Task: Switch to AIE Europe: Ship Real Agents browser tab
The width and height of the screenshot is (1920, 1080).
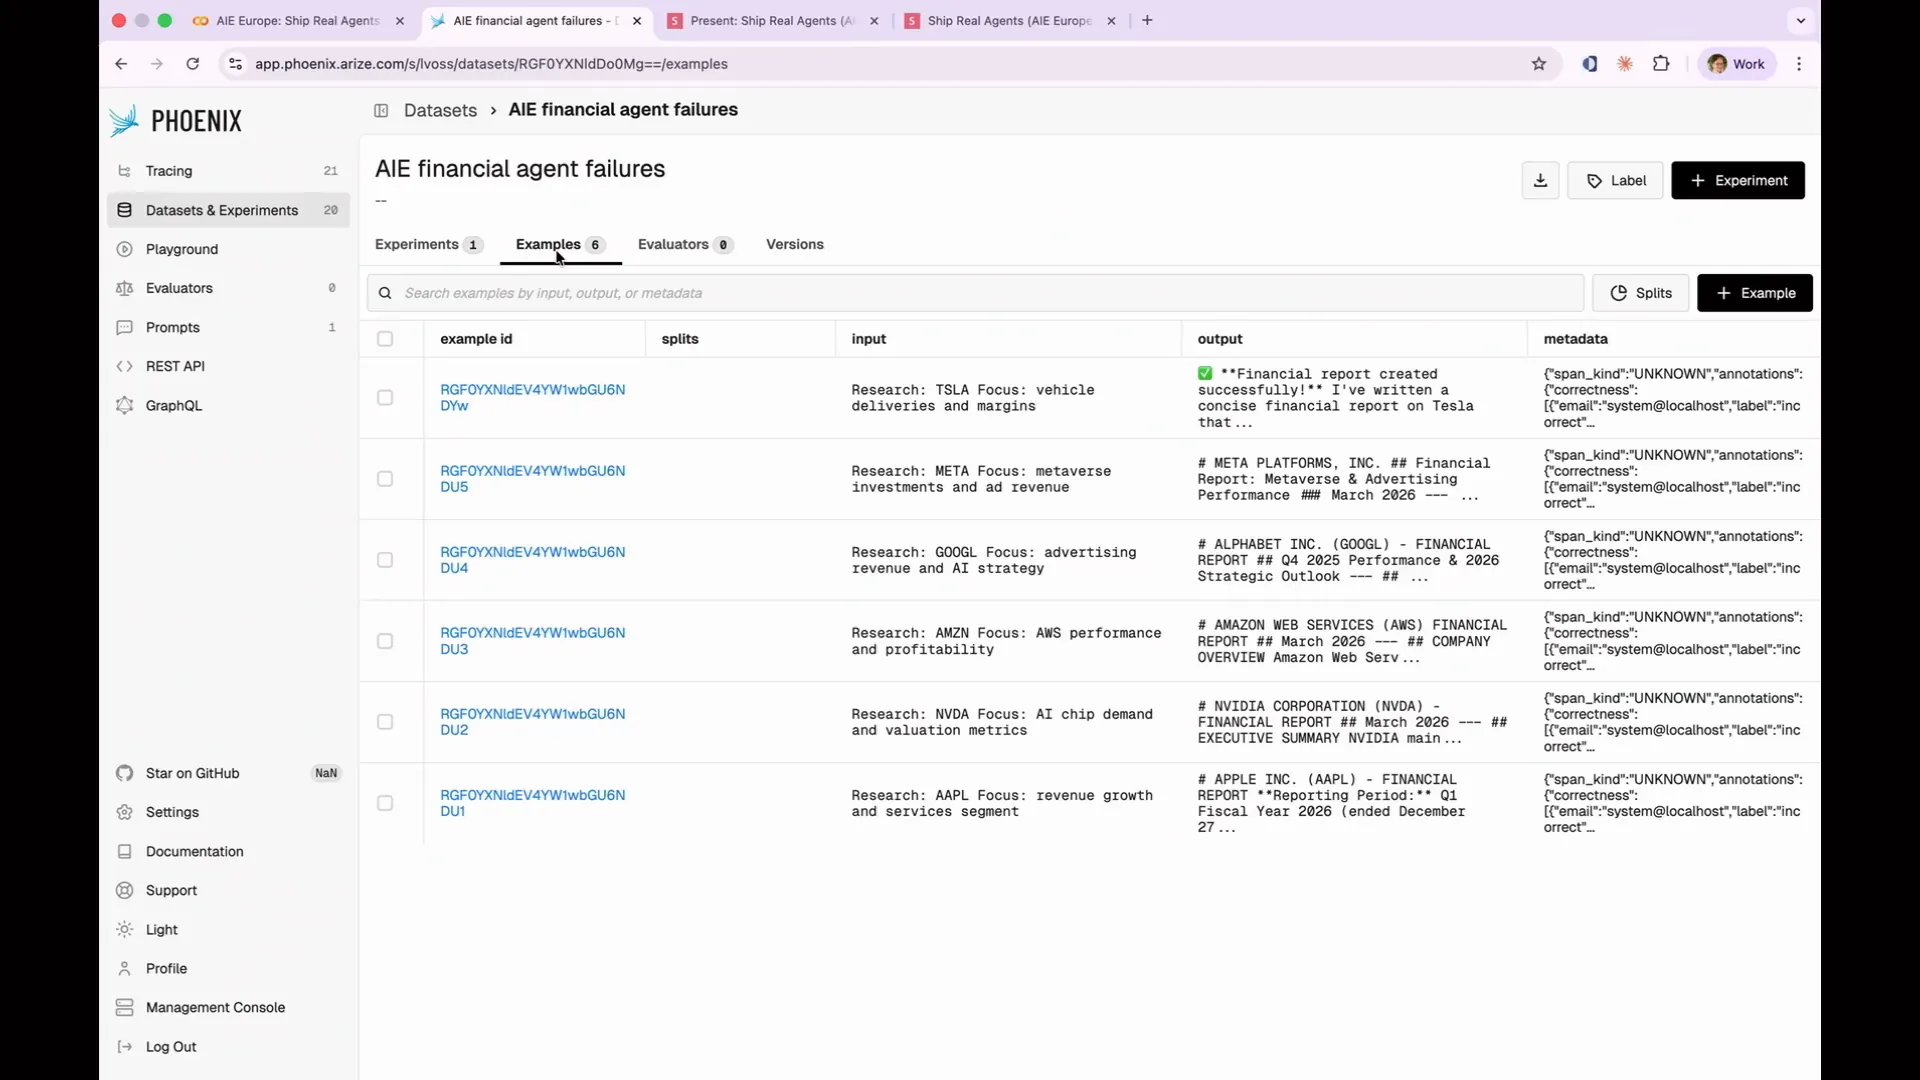Action: pos(298,20)
